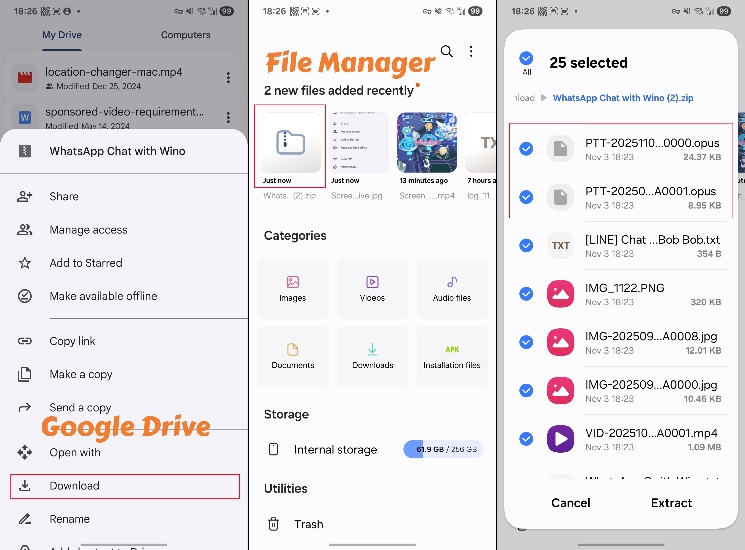Uncheck IMG_1122.PNG file checkbox

[526, 294]
